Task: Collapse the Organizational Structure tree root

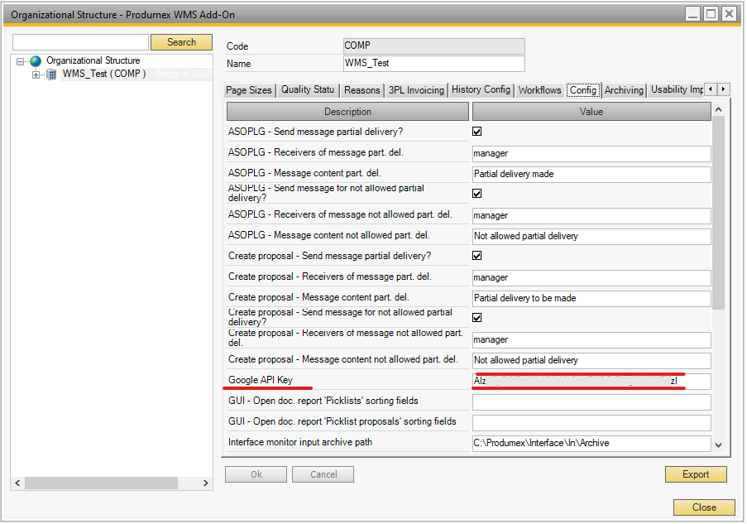Action: pos(20,61)
